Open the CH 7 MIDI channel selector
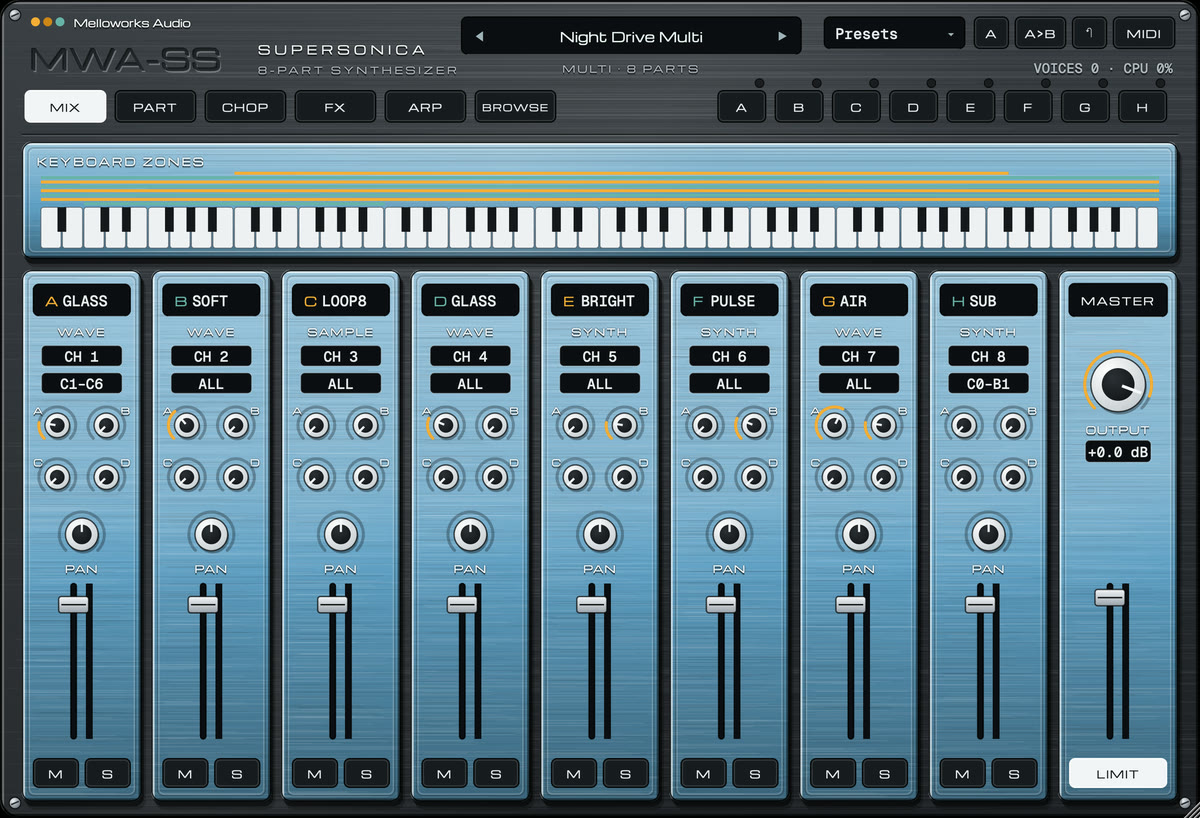The image size is (1200, 818). (859, 356)
